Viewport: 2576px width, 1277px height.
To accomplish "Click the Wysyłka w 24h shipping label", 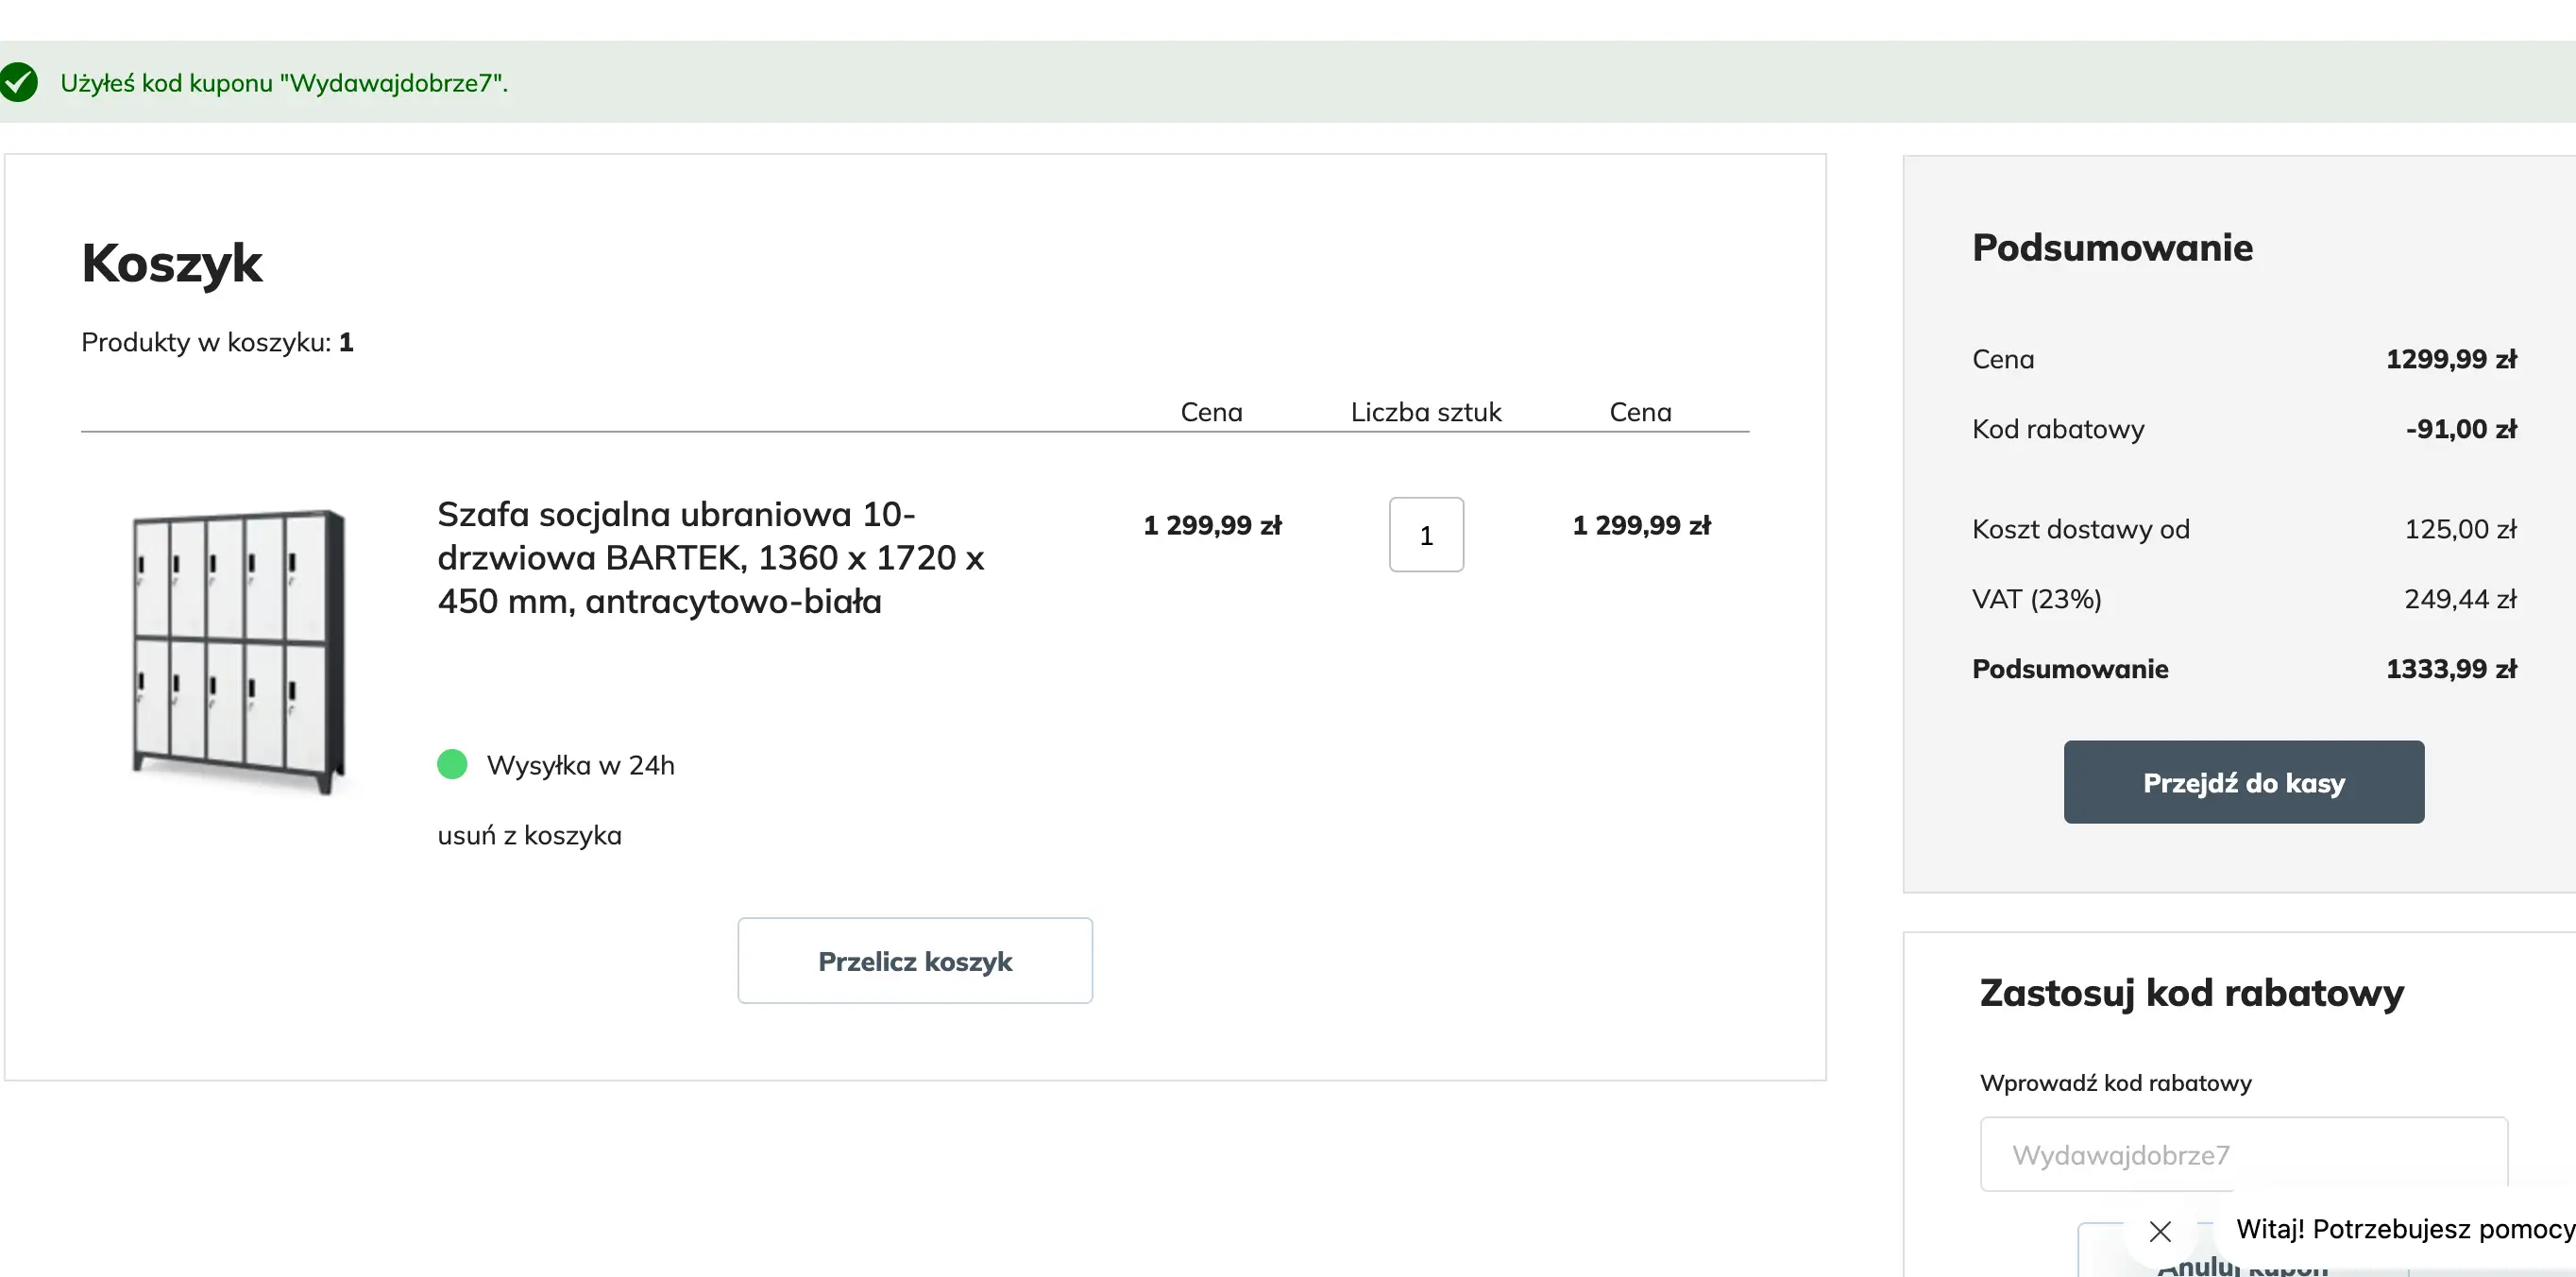I will tap(580, 765).
